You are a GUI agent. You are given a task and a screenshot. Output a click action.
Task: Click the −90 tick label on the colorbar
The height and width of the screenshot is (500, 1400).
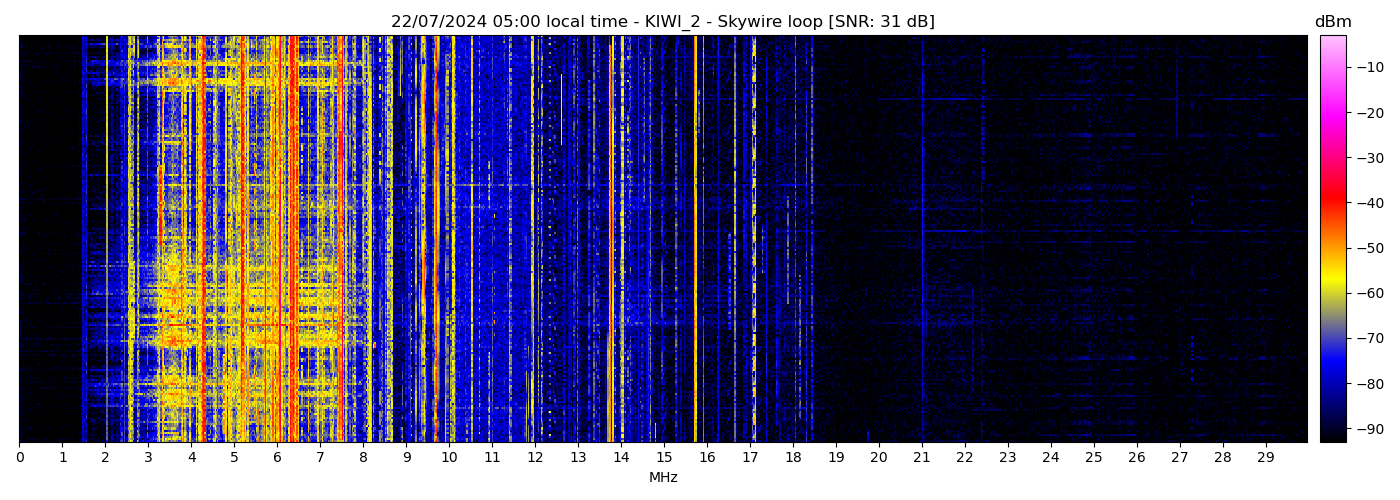(x=1369, y=429)
